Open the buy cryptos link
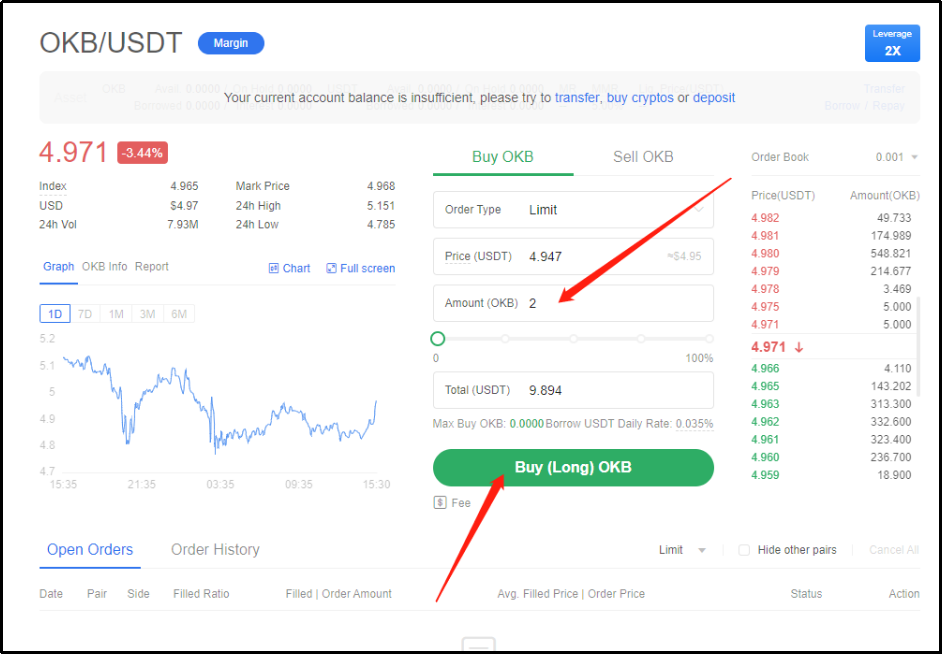This screenshot has width=942, height=654. click(640, 98)
